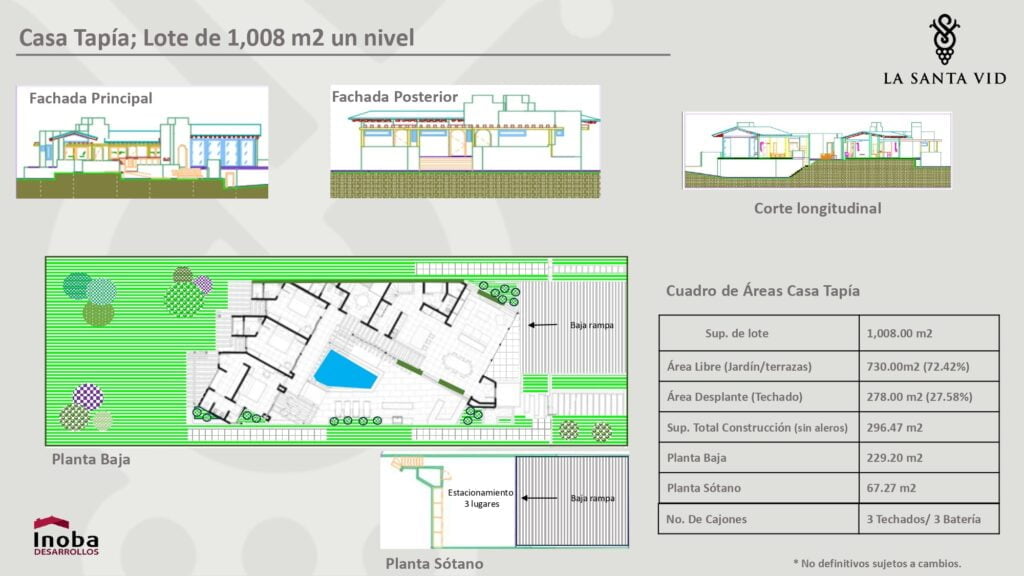Click the 'Fachada Principal' label
Screen dimensions: 1024x576
point(91,99)
